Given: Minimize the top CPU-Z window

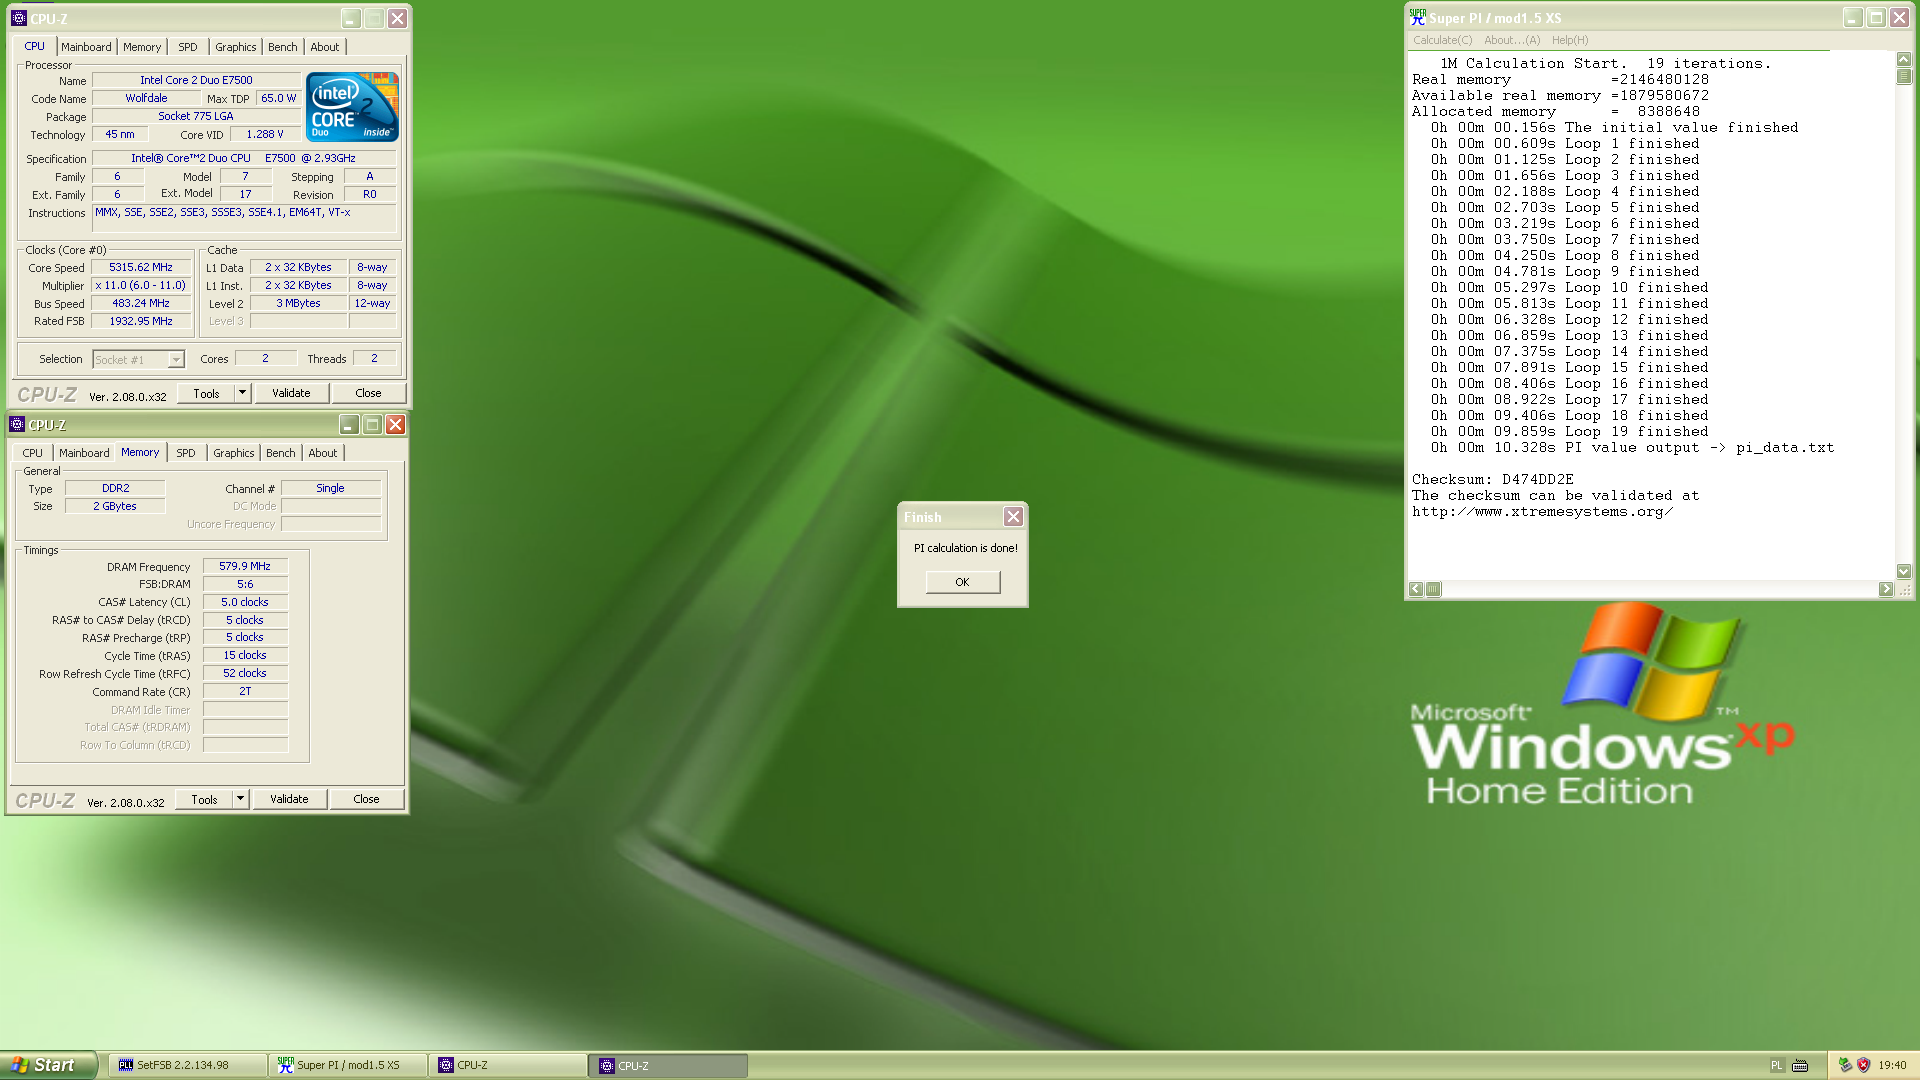Looking at the screenshot, I should pyautogui.click(x=350, y=19).
